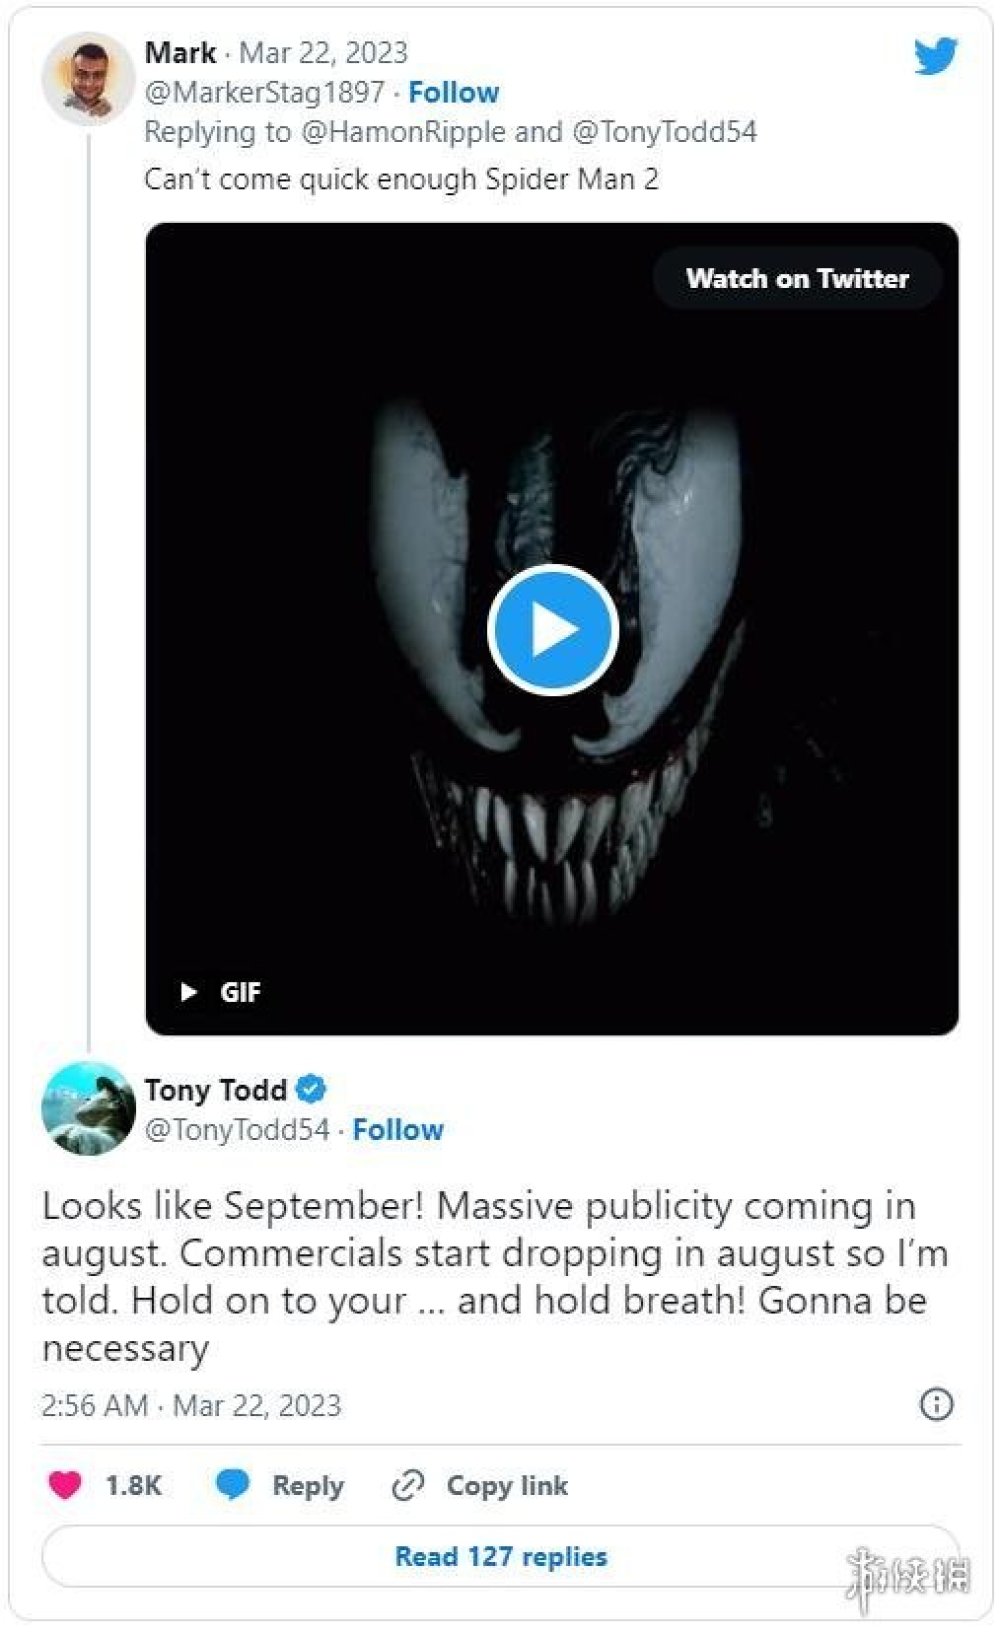Click the Mar 22, 2023 date beside Mark
1000x1635 pixels.
click(323, 52)
